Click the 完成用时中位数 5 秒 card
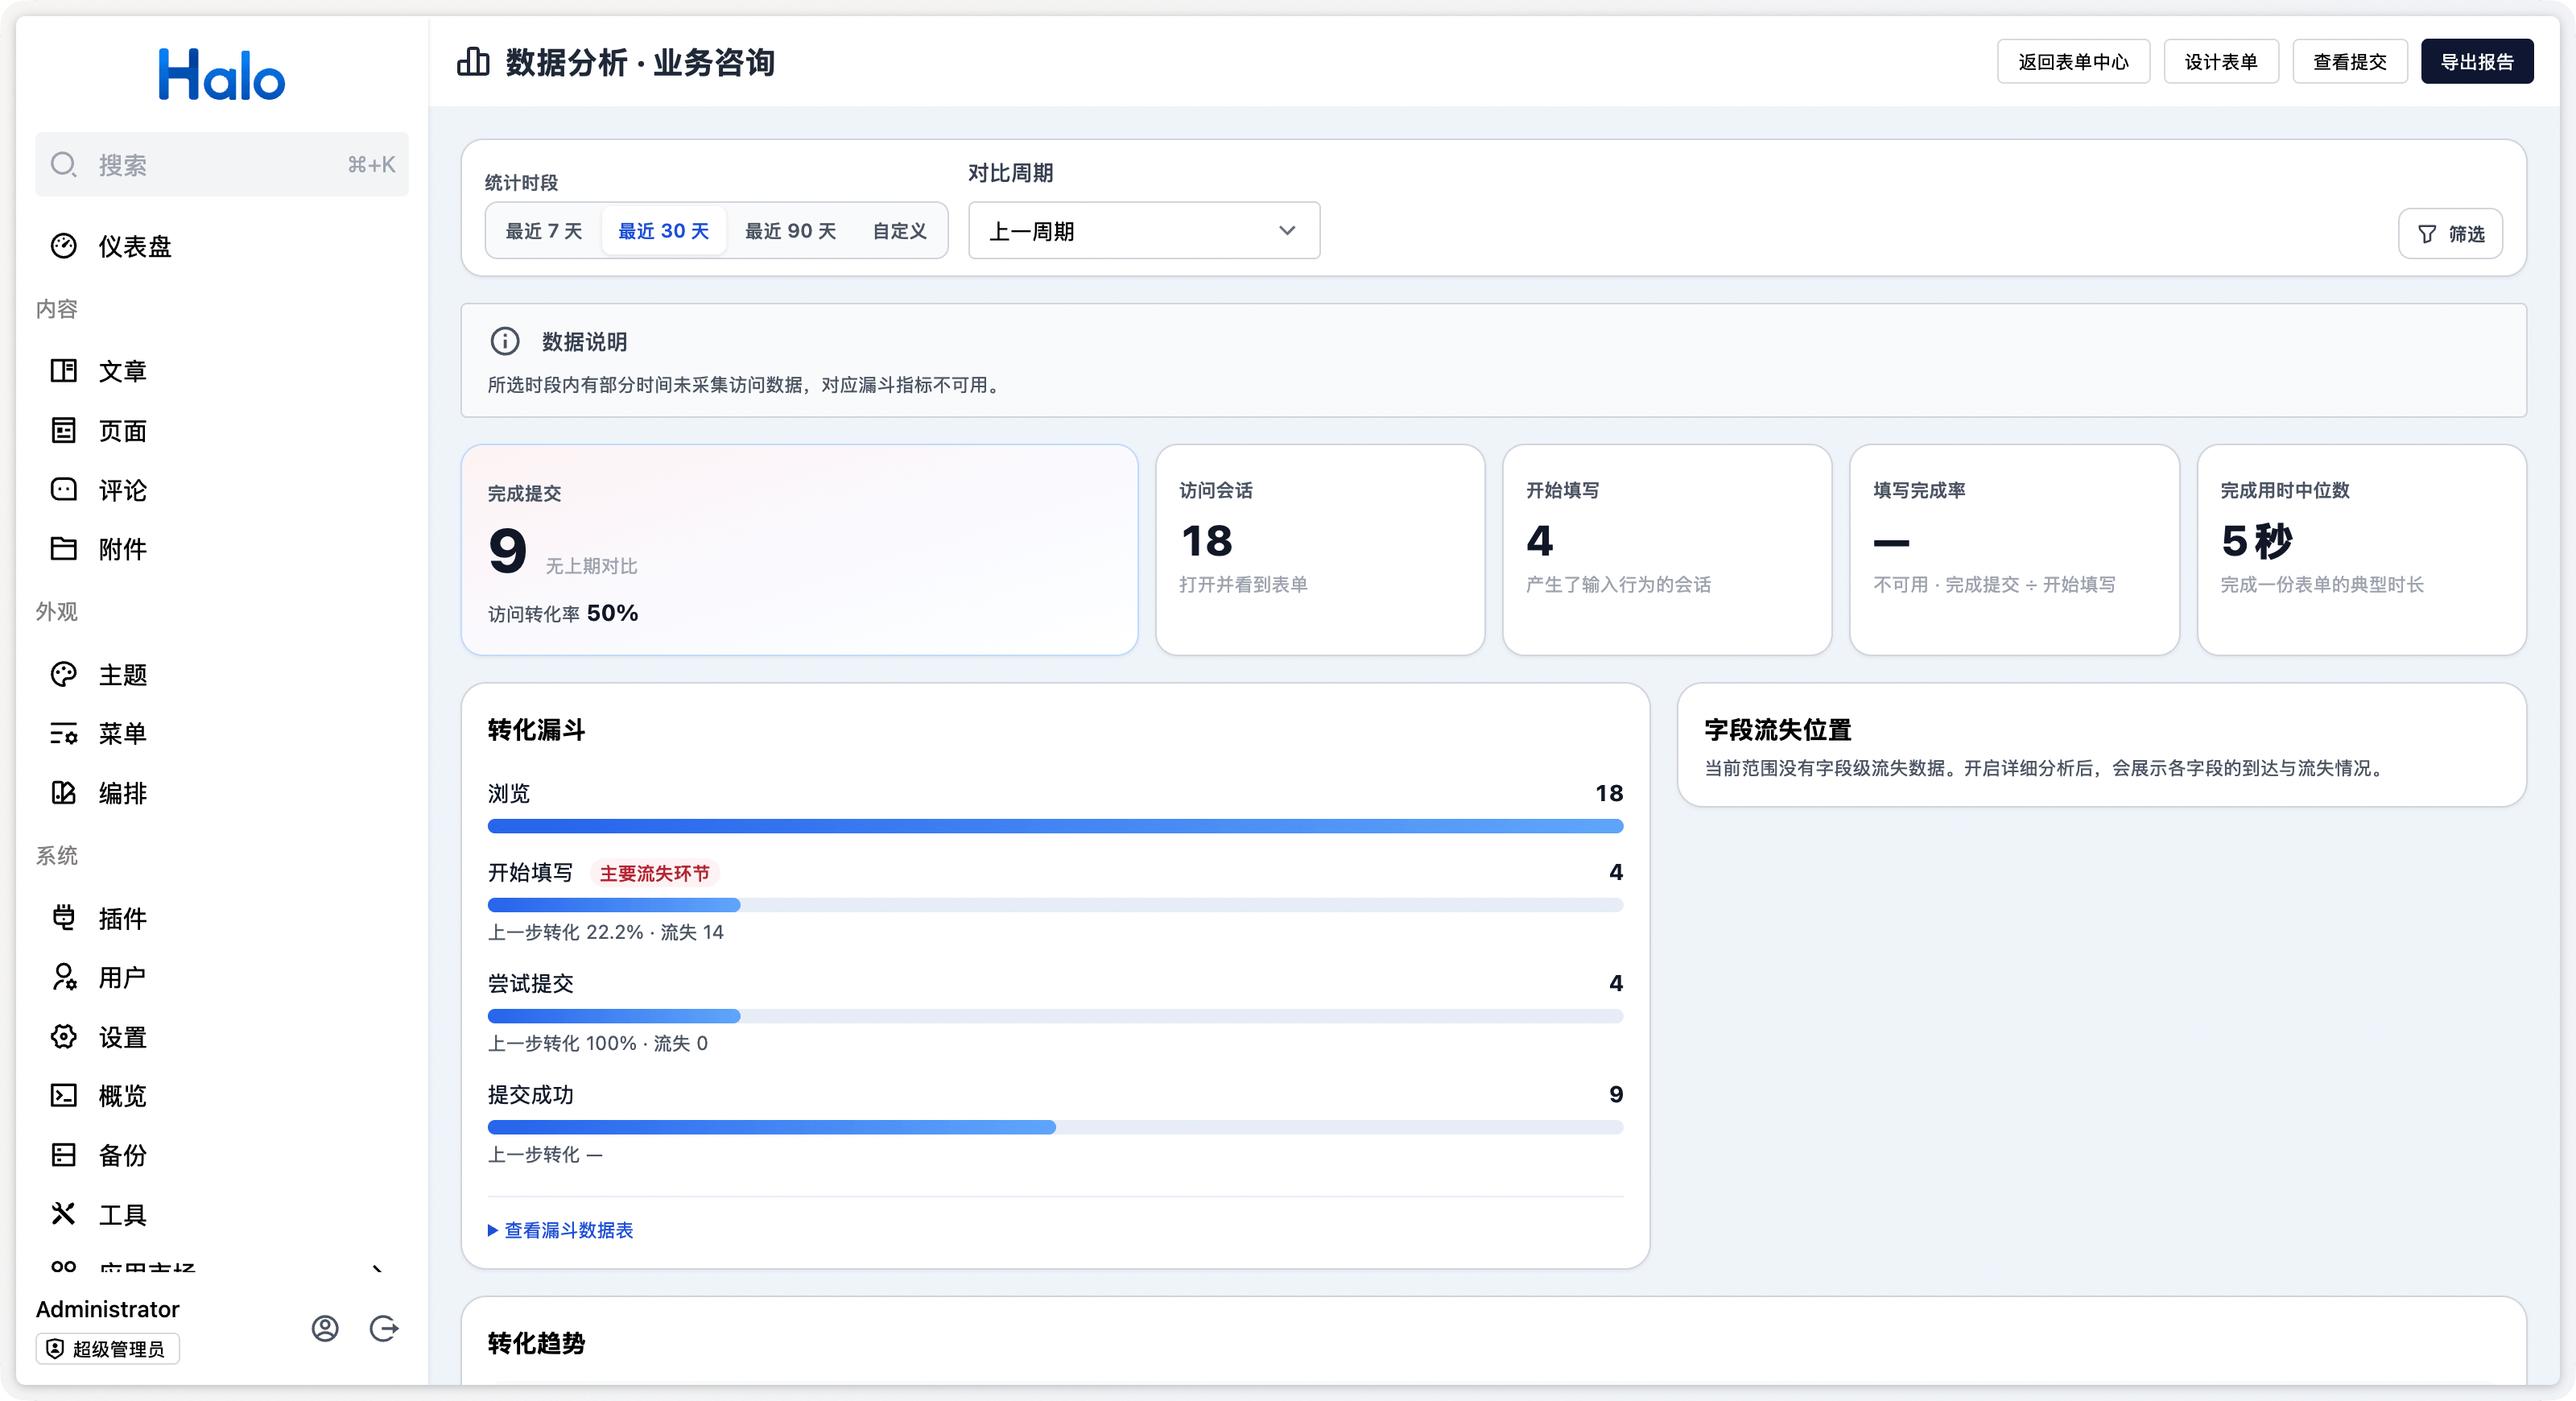2576x1401 pixels. [2362, 550]
